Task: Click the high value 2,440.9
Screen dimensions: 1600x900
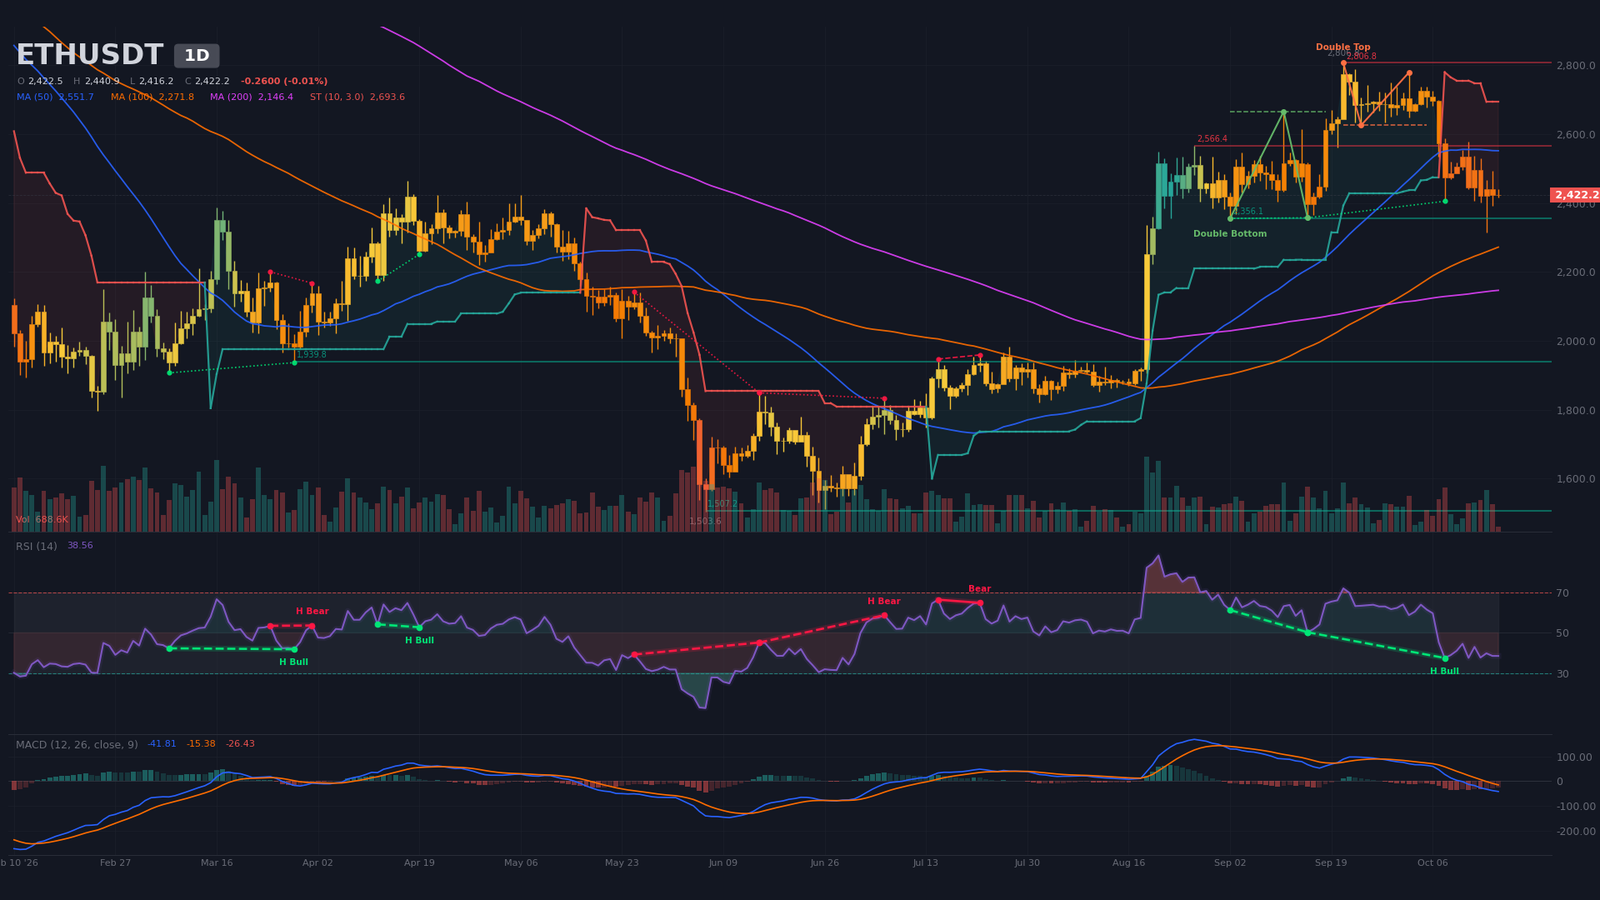Action: [x=102, y=81]
